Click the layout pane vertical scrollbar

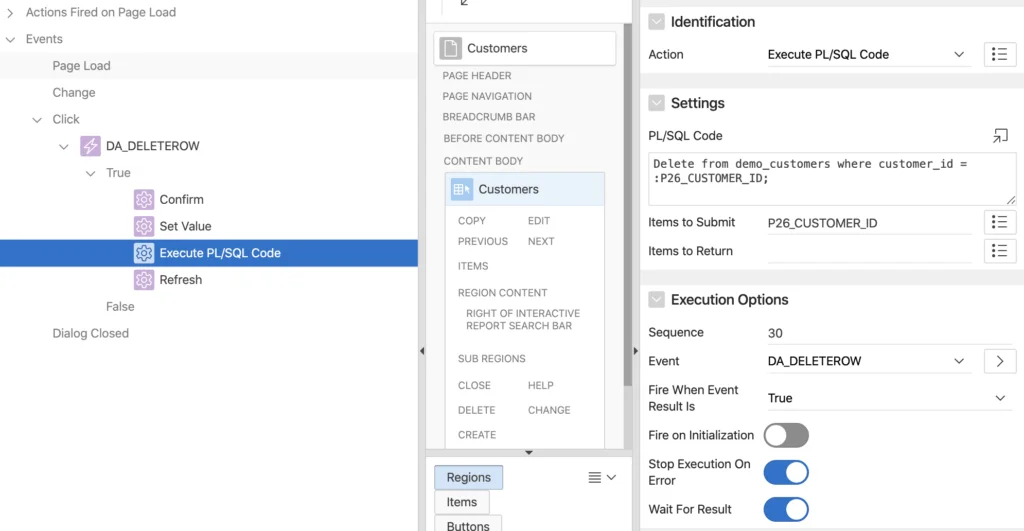(628, 204)
